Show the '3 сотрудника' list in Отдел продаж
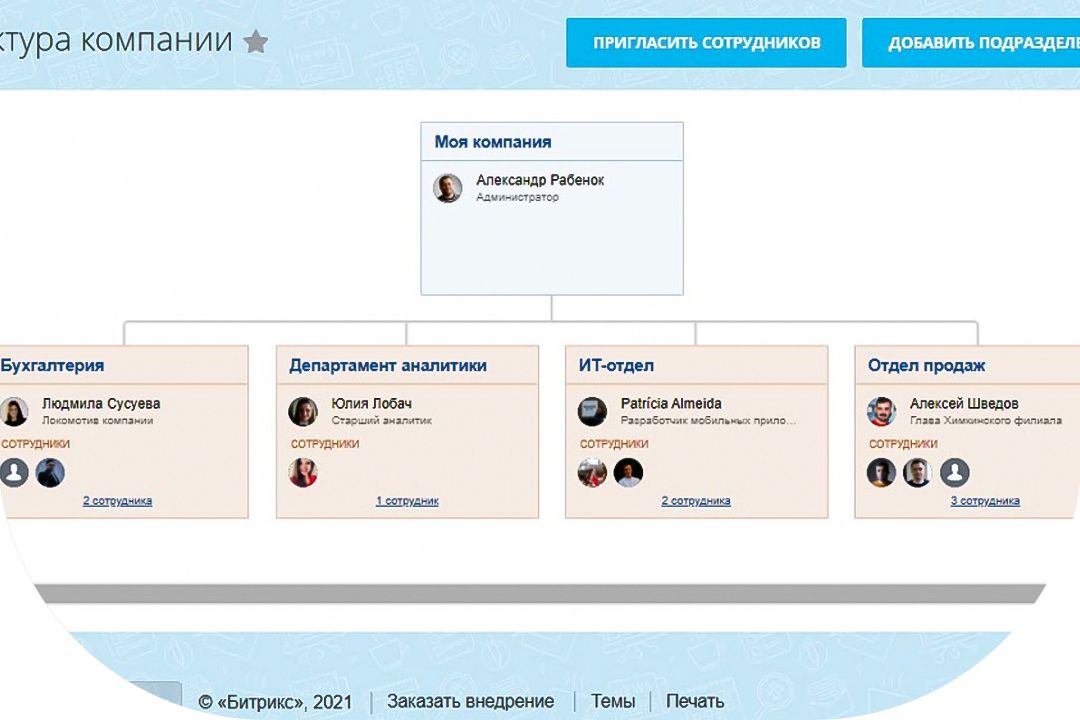The height and width of the screenshot is (720, 1080). click(985, 501)
